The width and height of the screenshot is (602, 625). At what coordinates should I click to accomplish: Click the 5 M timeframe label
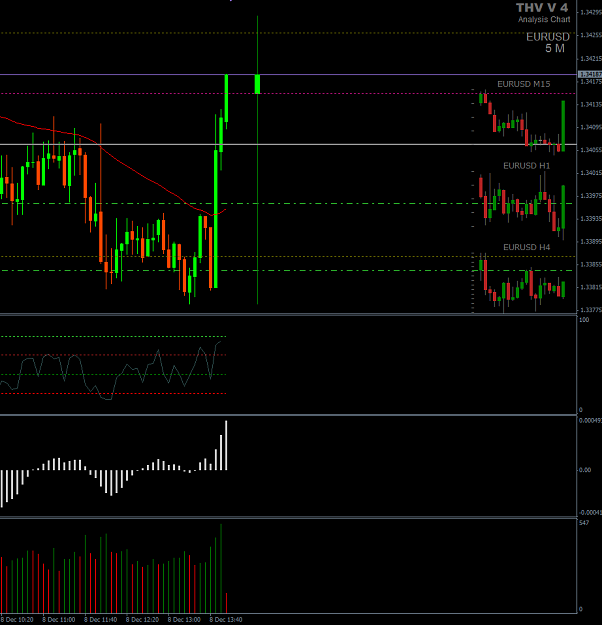tap(555, 49)
